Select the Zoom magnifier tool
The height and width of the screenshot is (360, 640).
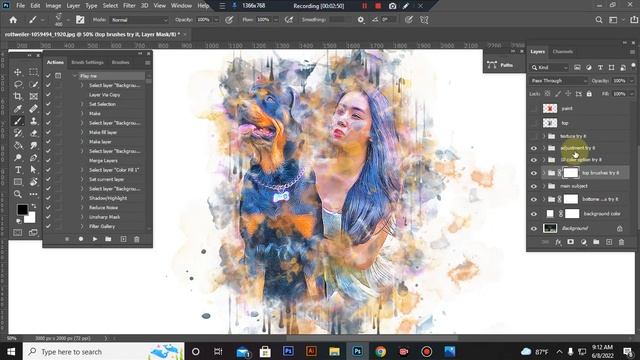(x=18, y=194)
